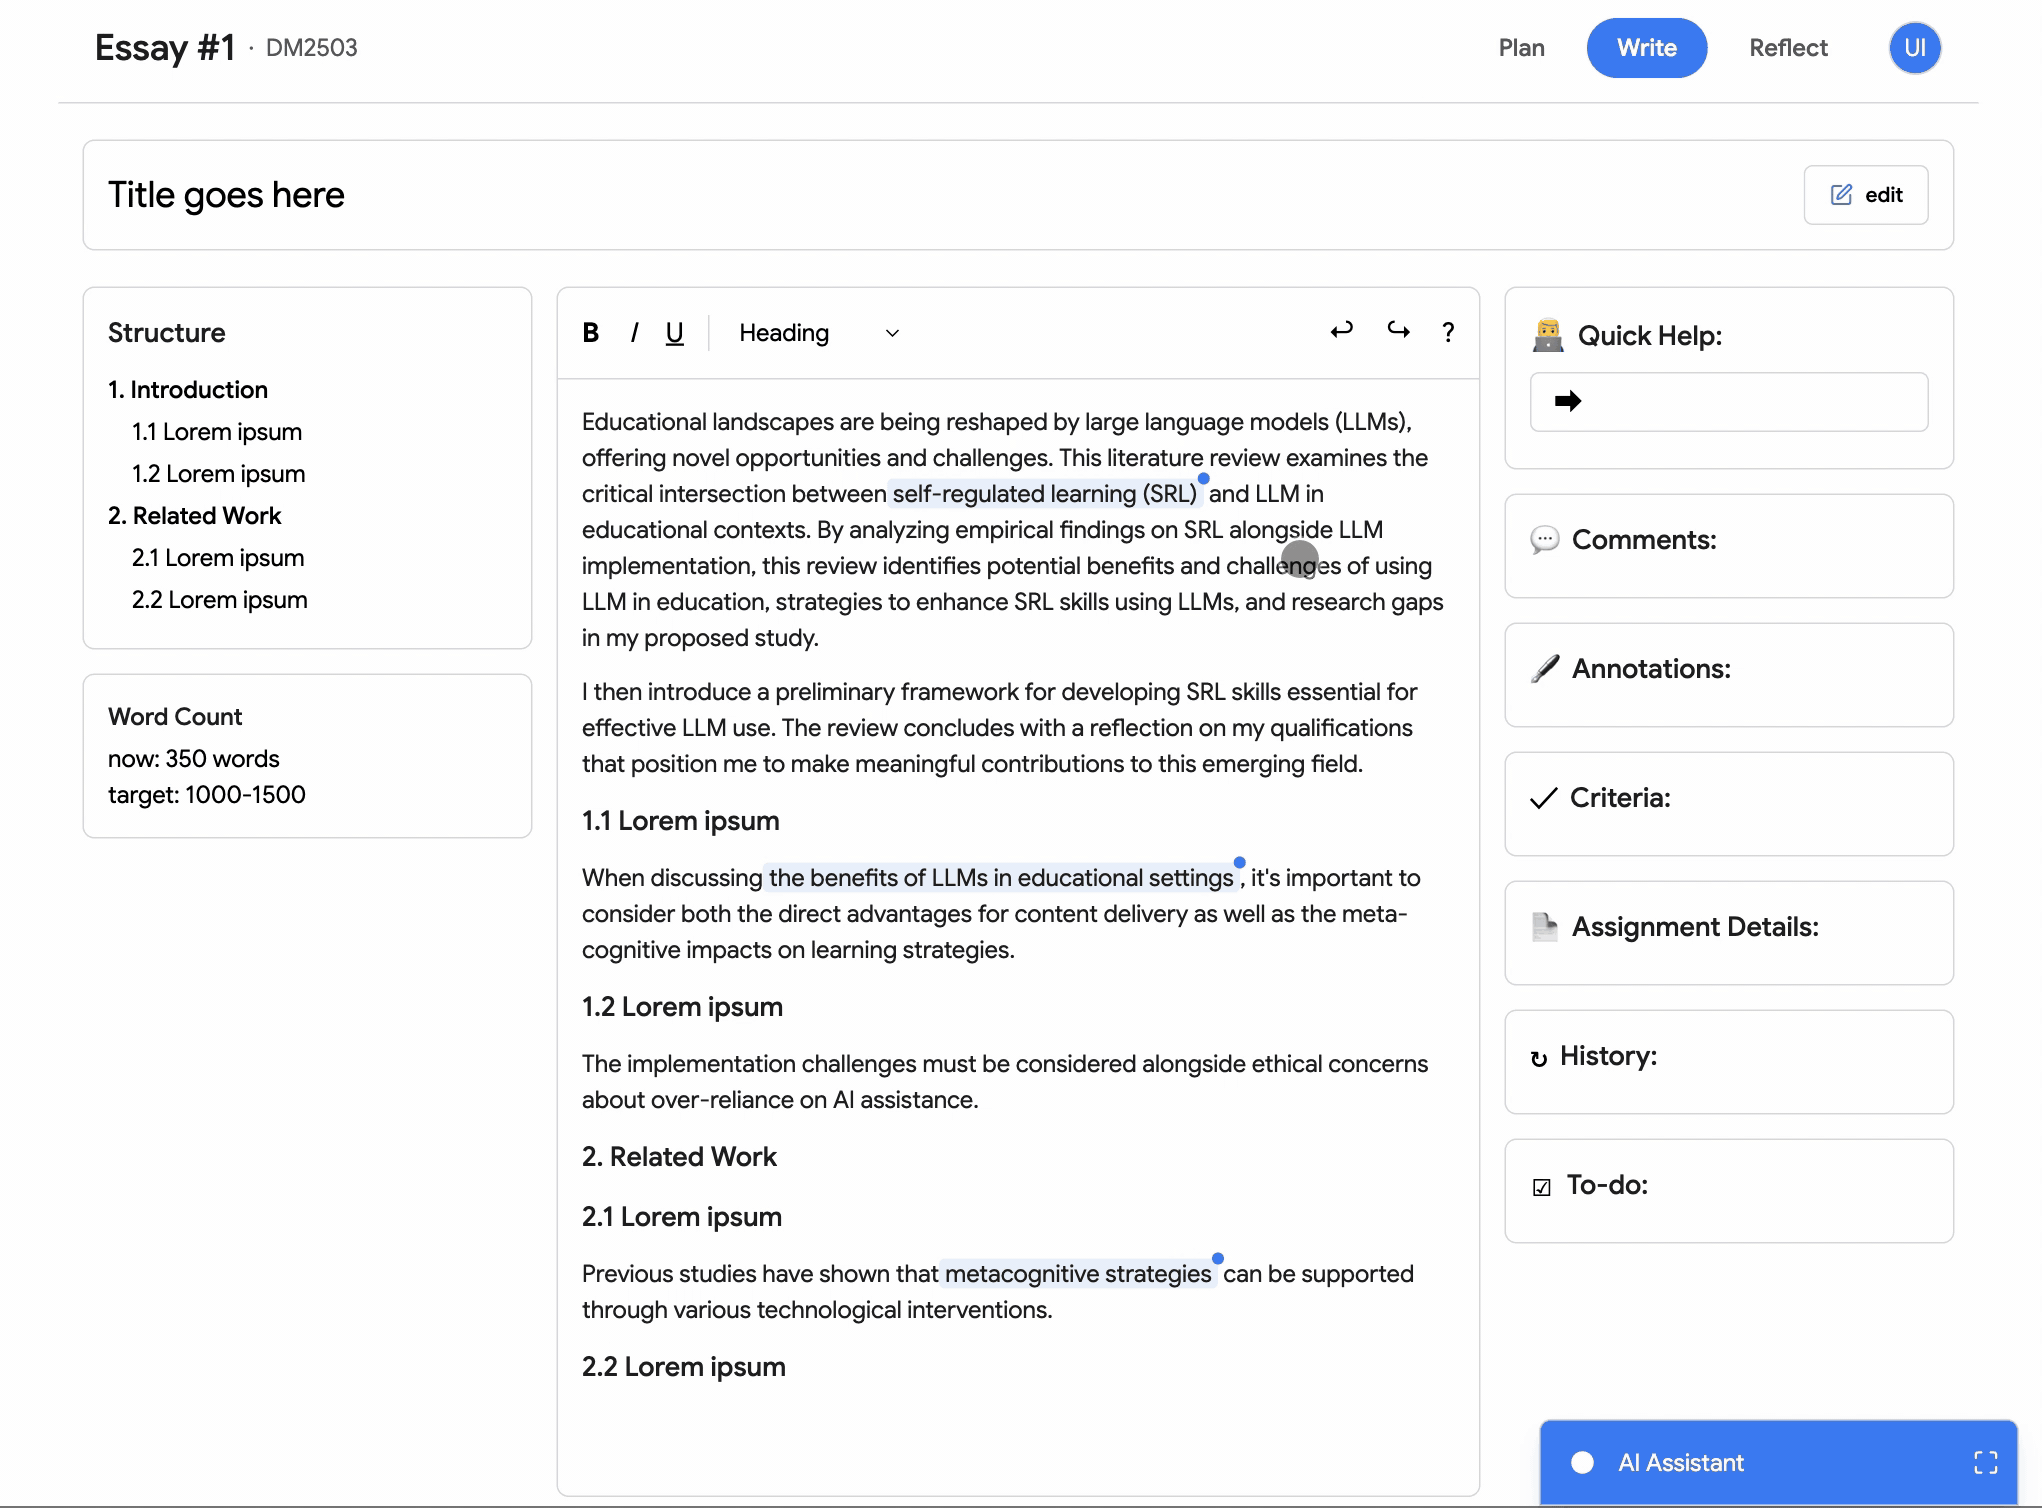
Task: Toggle bold formatting button
Action: click(x=591, y=333)
